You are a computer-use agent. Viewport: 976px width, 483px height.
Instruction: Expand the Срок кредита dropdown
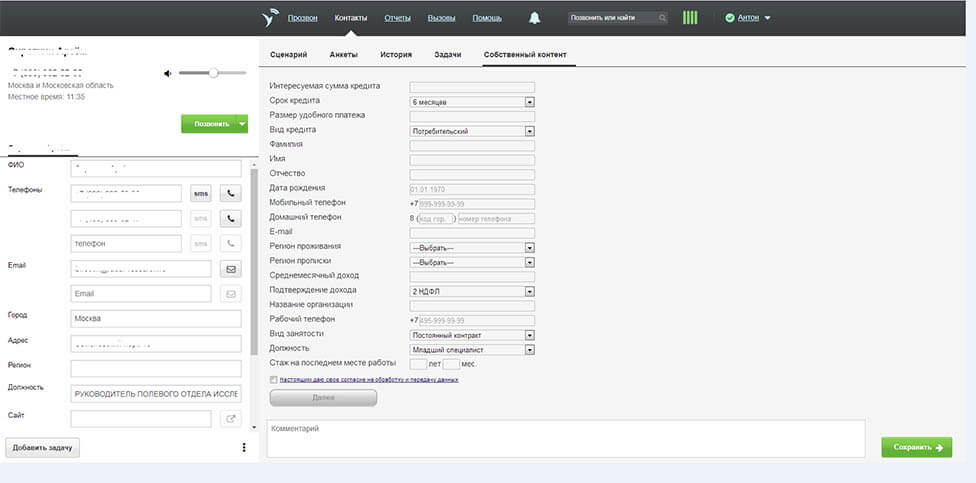tap(530, 102)
